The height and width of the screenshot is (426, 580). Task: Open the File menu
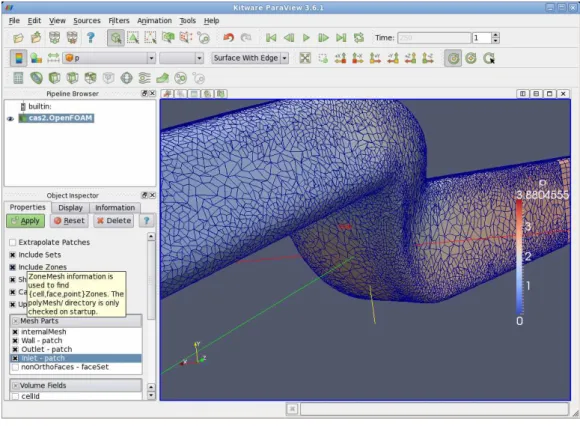pos(14,21)
